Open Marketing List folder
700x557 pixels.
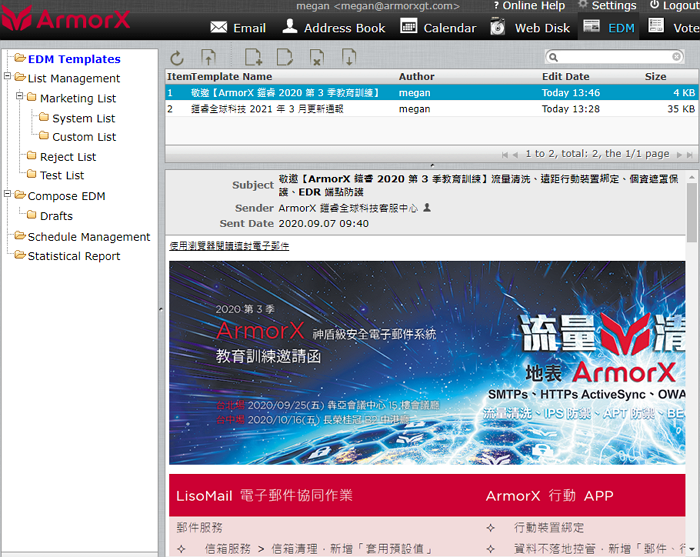click(x=78, y=98)
